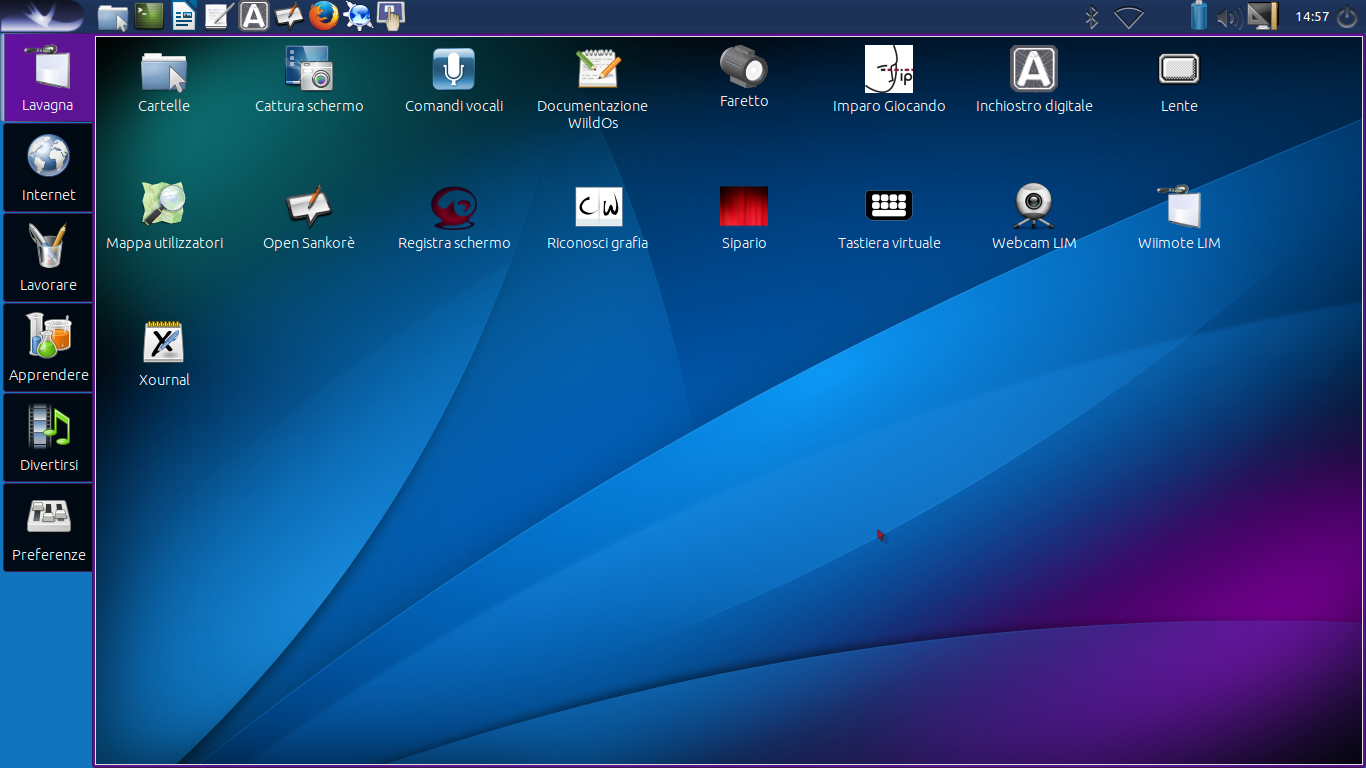Open LibreOffice Writer panel launcher

184,15
